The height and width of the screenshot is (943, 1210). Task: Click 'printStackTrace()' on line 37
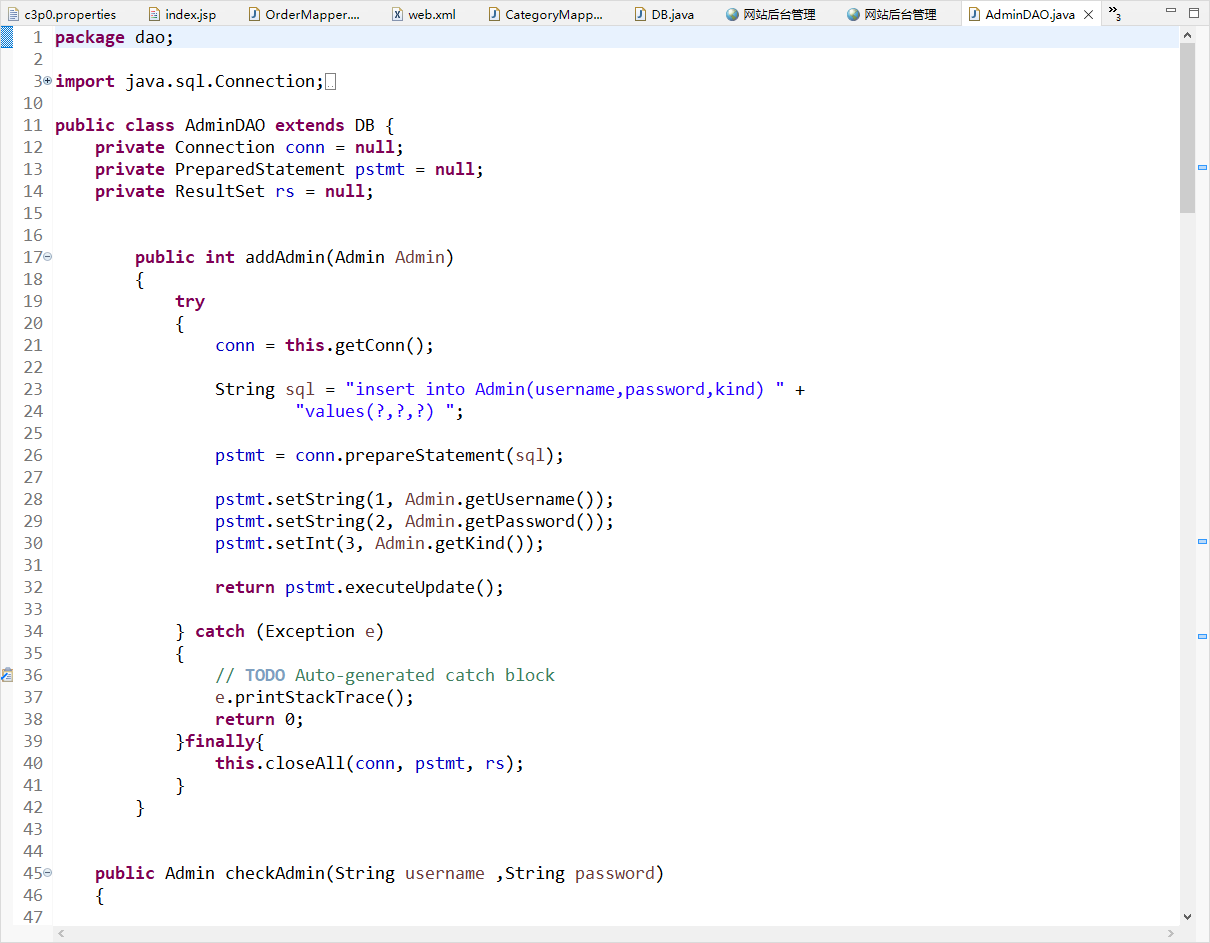click(x=320, y=697)
